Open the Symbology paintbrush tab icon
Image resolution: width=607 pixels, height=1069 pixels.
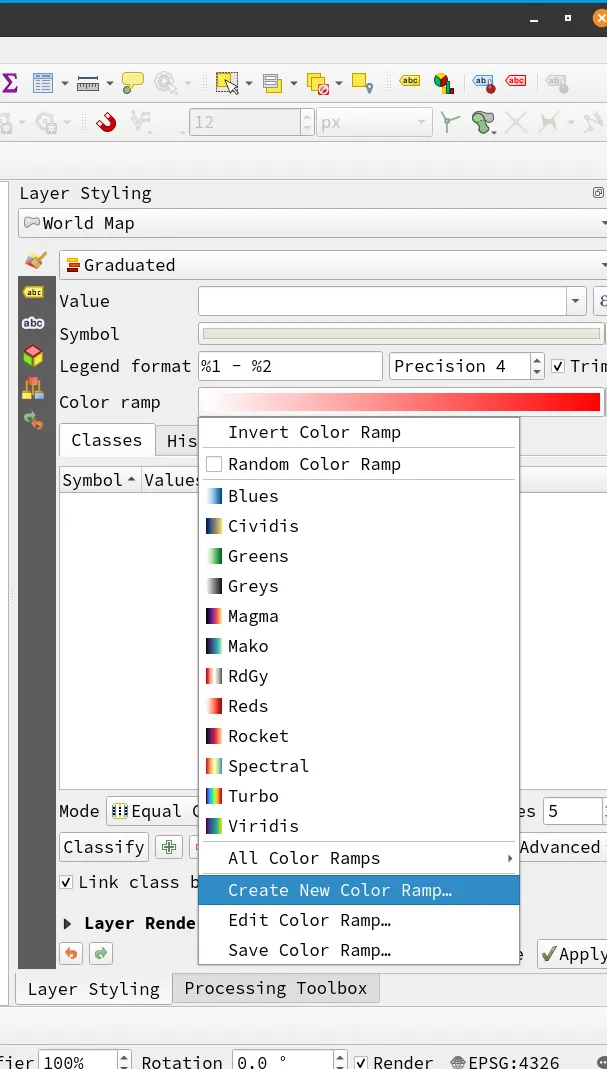35,260
